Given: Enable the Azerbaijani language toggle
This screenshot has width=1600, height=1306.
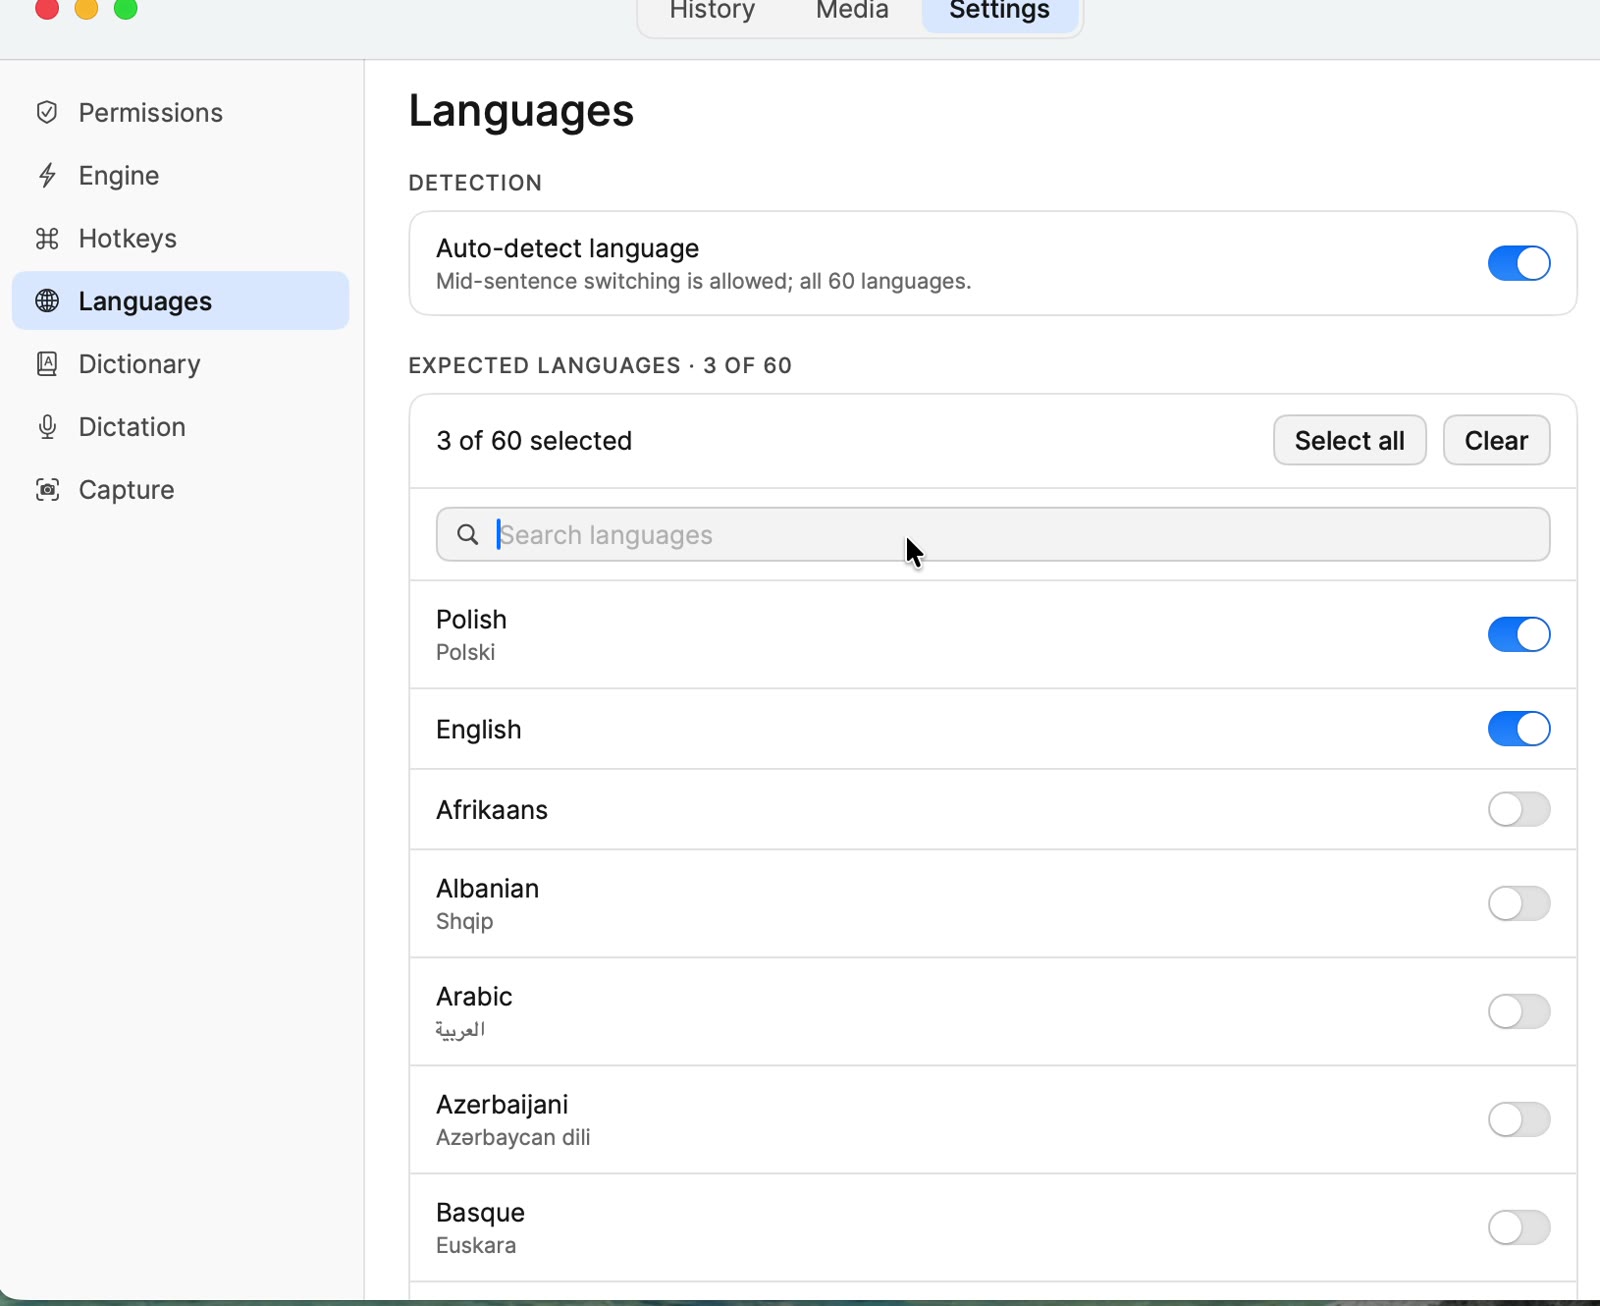Looking at the screenshot, I should pyautogui.click(x=1519, y=1119).
